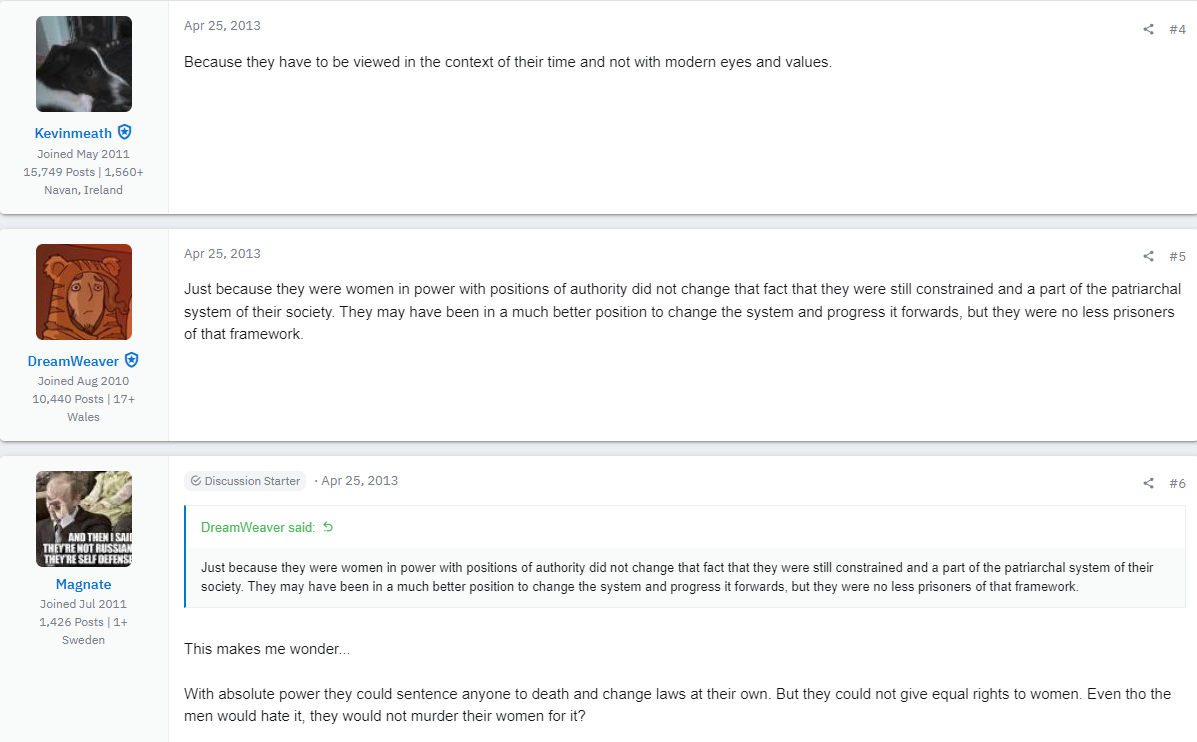Viewport: 1197px width, 742px height.
Task: Click the share icon on post #5
Action: click(1148, 256)
